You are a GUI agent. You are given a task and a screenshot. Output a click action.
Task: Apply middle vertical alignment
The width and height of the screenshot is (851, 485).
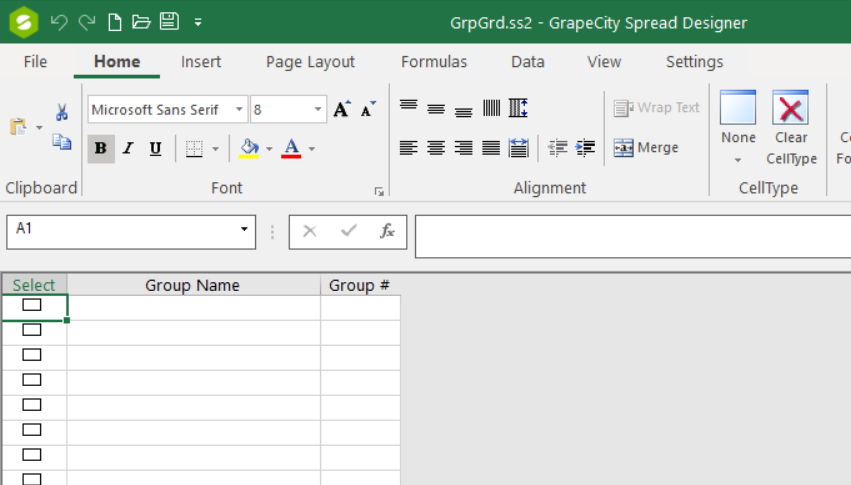point(436,109)
